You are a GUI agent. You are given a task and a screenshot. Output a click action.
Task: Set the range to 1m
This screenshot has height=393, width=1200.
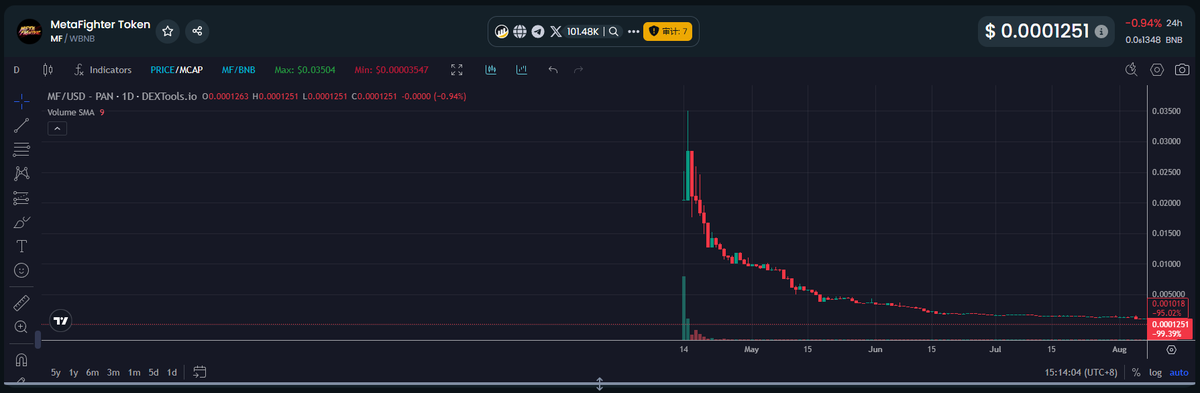[133, 372]
